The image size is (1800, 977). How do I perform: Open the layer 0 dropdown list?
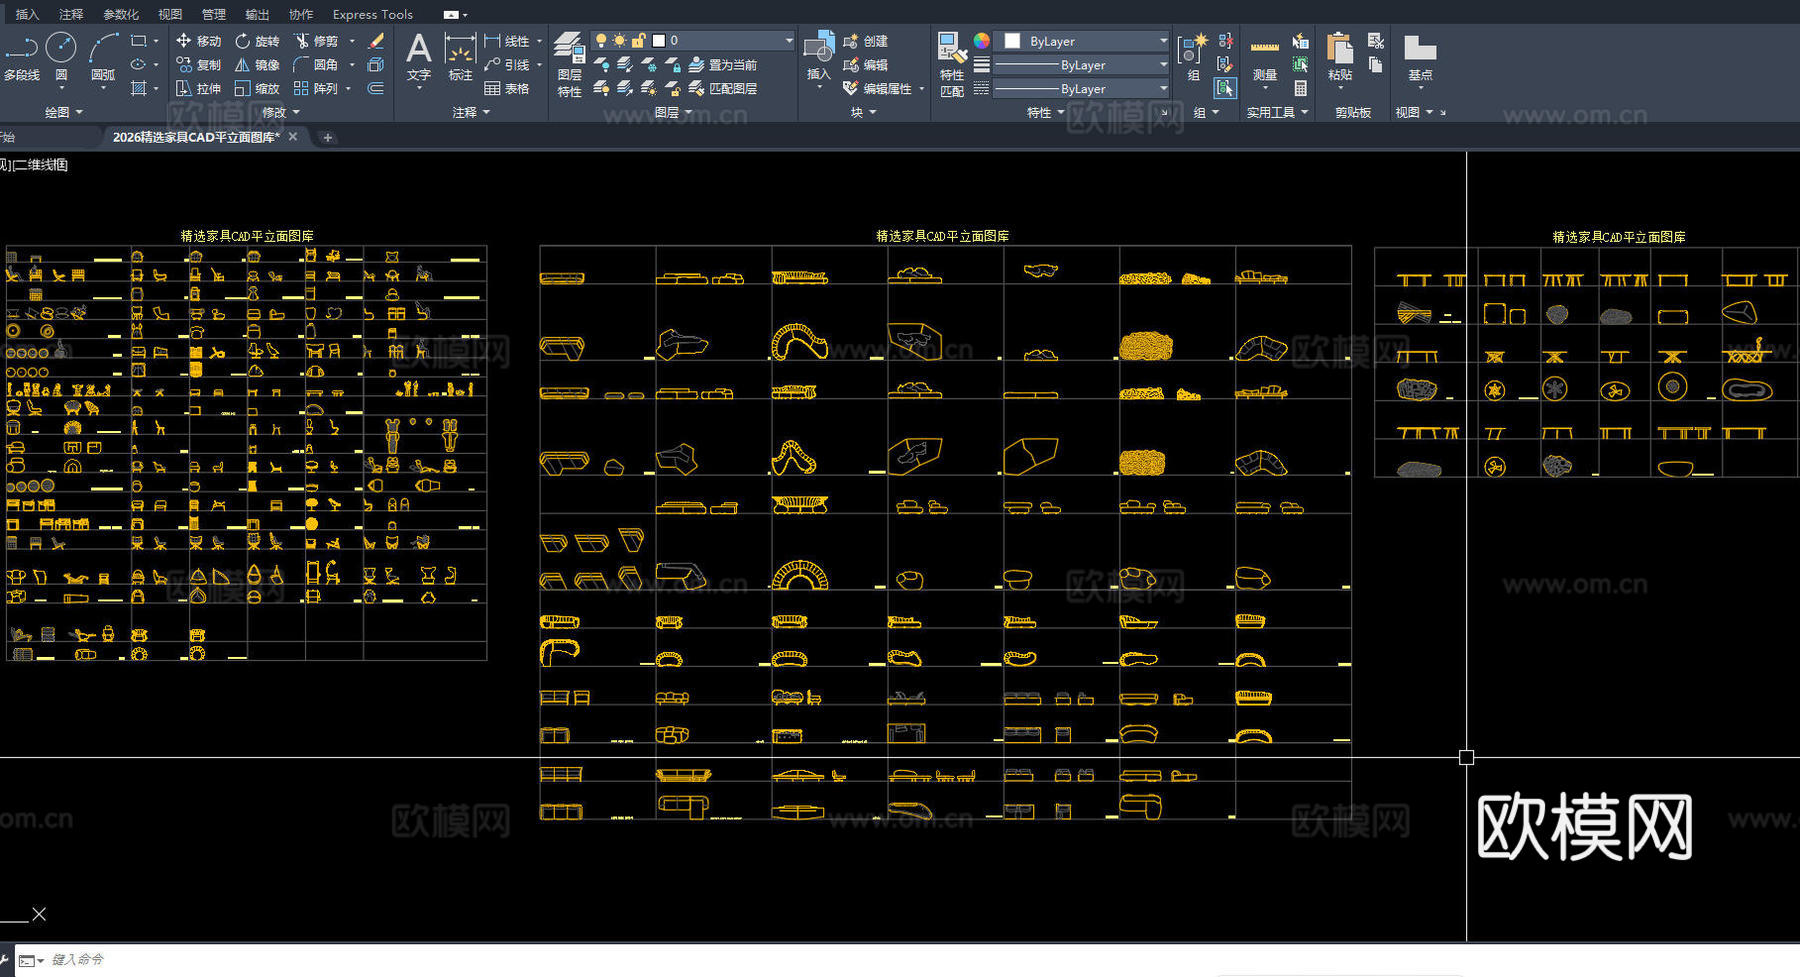(x=788, y=41)
